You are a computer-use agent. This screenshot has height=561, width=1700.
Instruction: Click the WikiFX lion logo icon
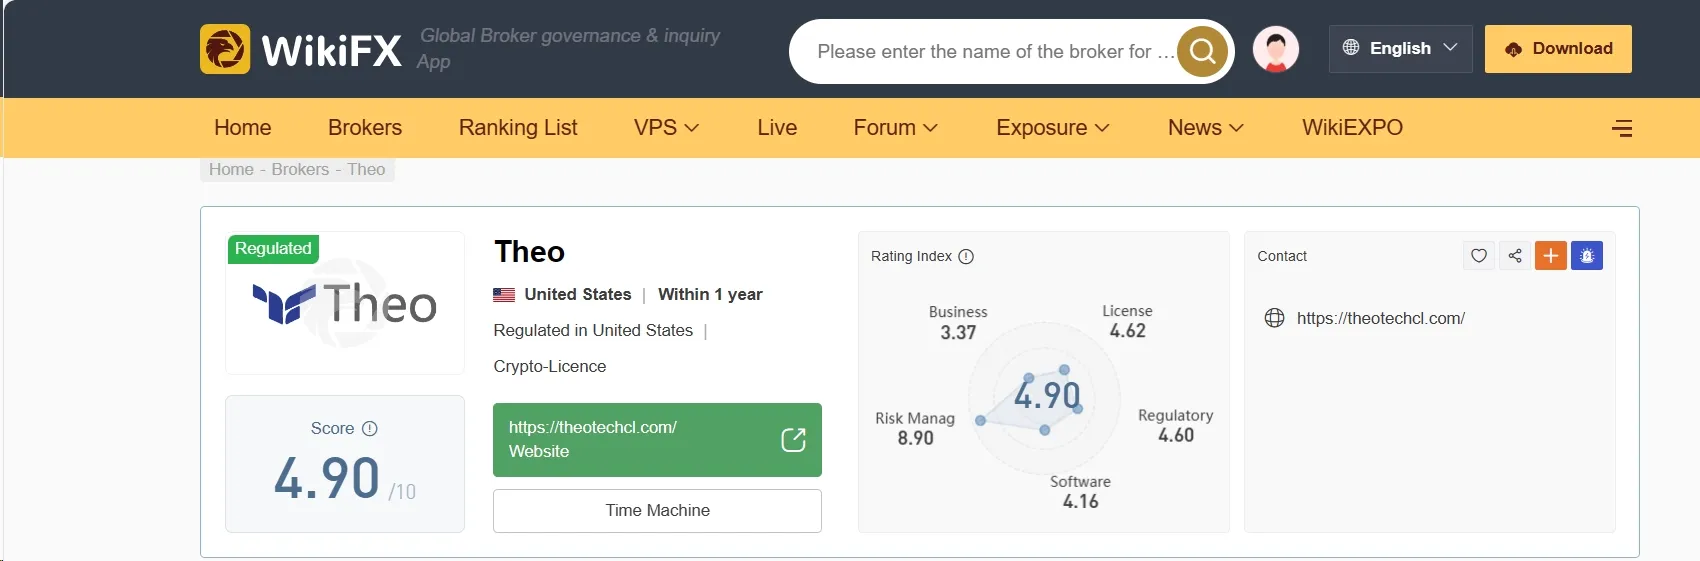(225, 49)
